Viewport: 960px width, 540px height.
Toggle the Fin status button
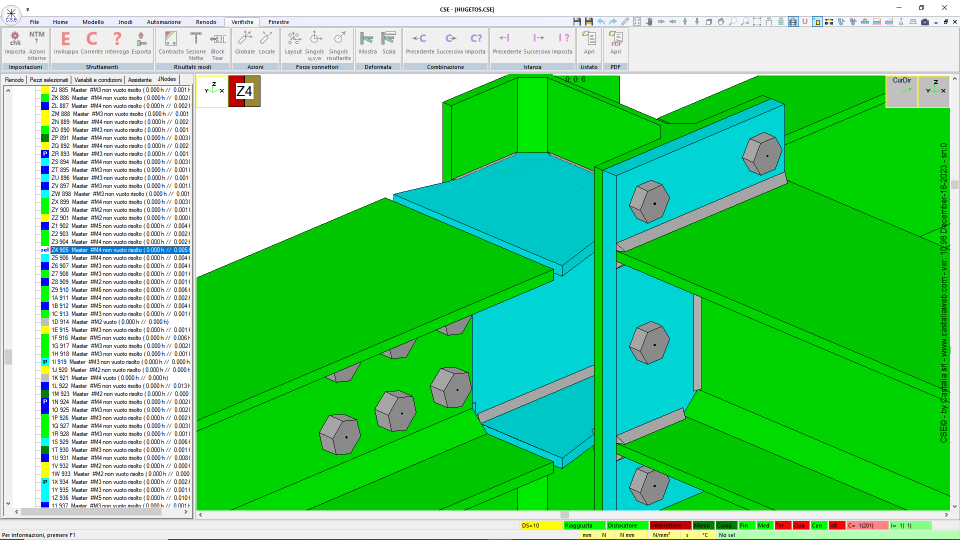(746, 525)
